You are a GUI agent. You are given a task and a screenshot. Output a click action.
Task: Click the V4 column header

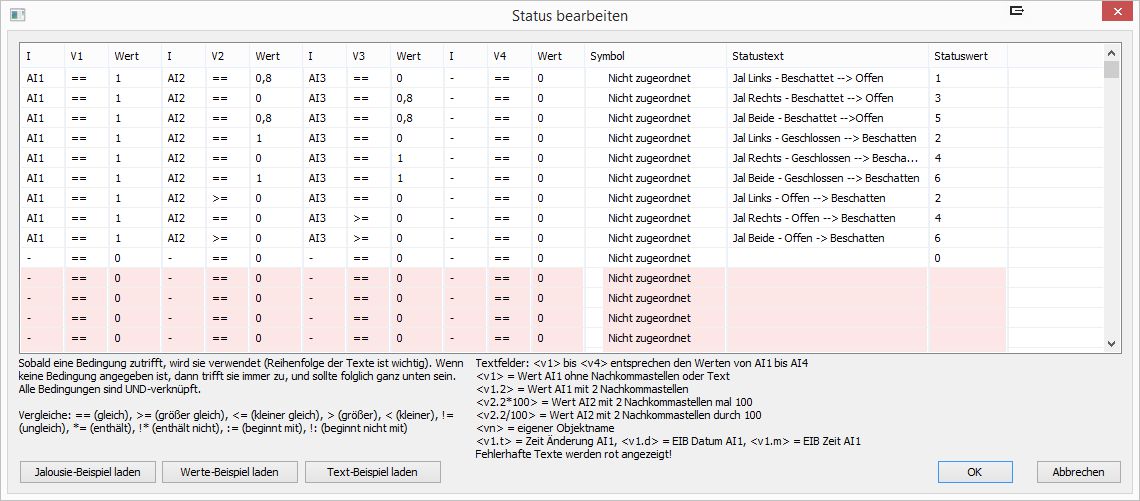(499, 56)
